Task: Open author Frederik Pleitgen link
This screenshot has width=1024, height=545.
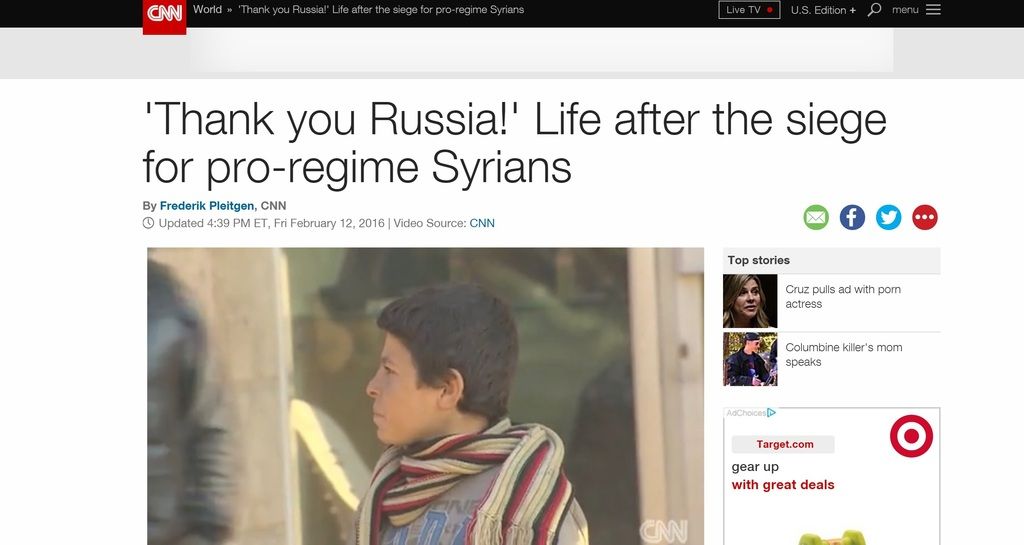Action: 207,206
